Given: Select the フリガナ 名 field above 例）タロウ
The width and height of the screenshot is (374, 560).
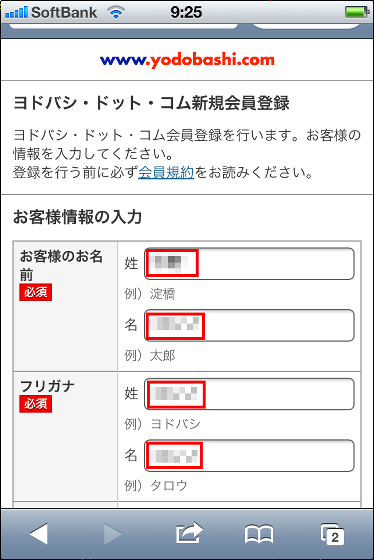Looking at the screenshot, I should [249, 456].
